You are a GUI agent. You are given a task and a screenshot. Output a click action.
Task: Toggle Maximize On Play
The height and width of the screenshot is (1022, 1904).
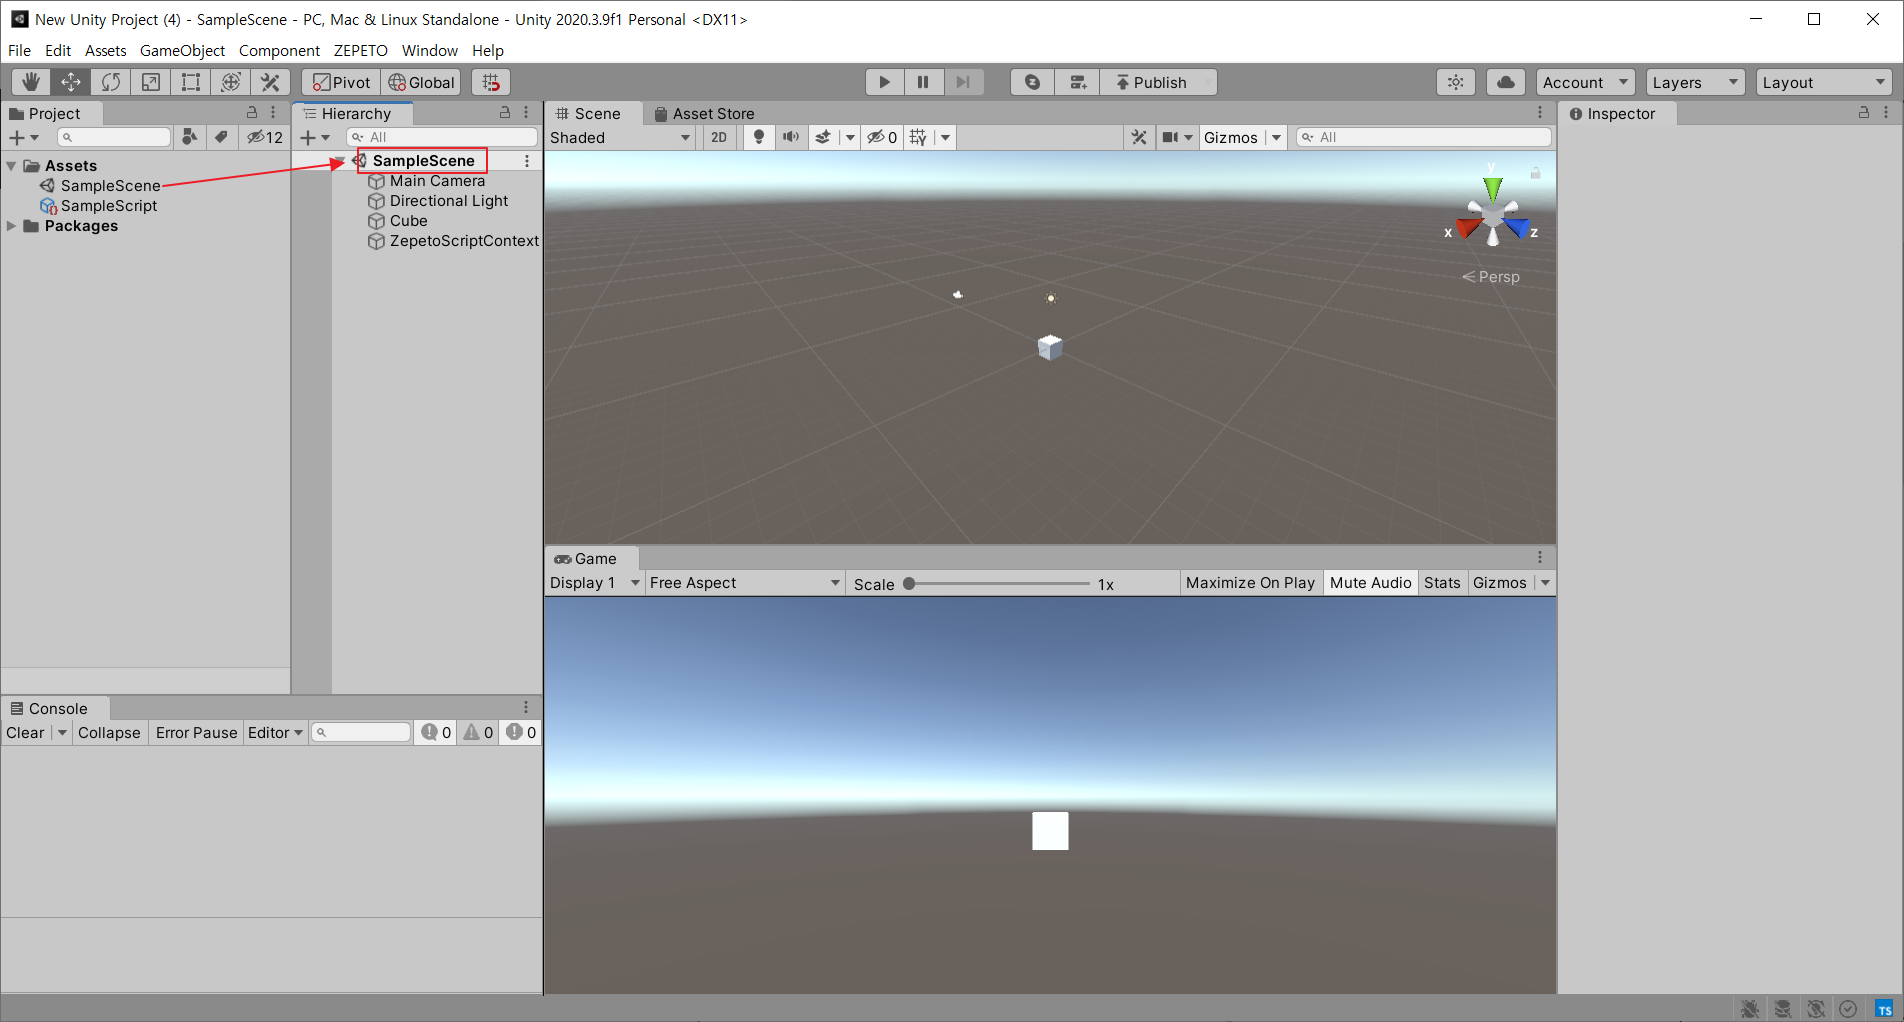[1250, 583]
